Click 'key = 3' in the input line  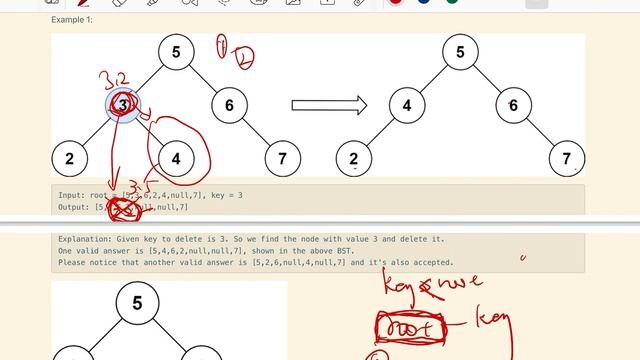coord(227,195)
